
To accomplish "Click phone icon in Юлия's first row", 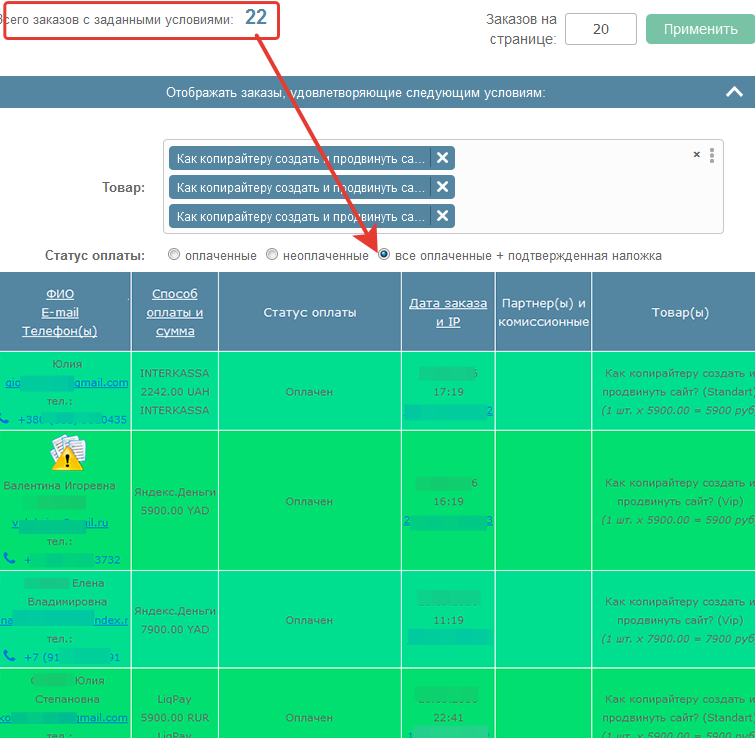I will (x=8, y=420).
